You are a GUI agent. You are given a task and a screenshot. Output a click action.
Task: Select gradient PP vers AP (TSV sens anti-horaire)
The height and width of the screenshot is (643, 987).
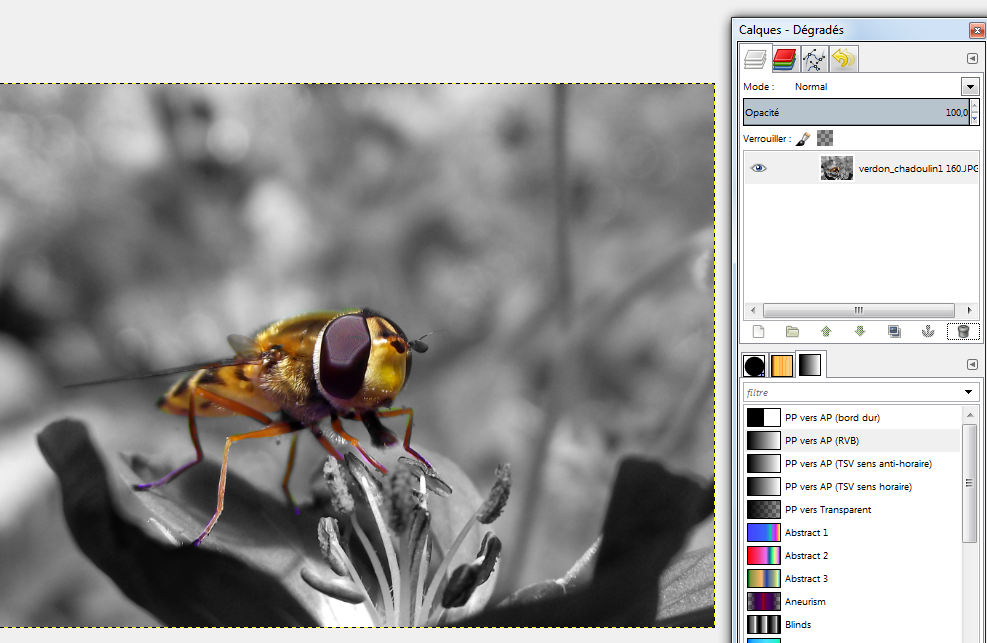tap(852, 464)
